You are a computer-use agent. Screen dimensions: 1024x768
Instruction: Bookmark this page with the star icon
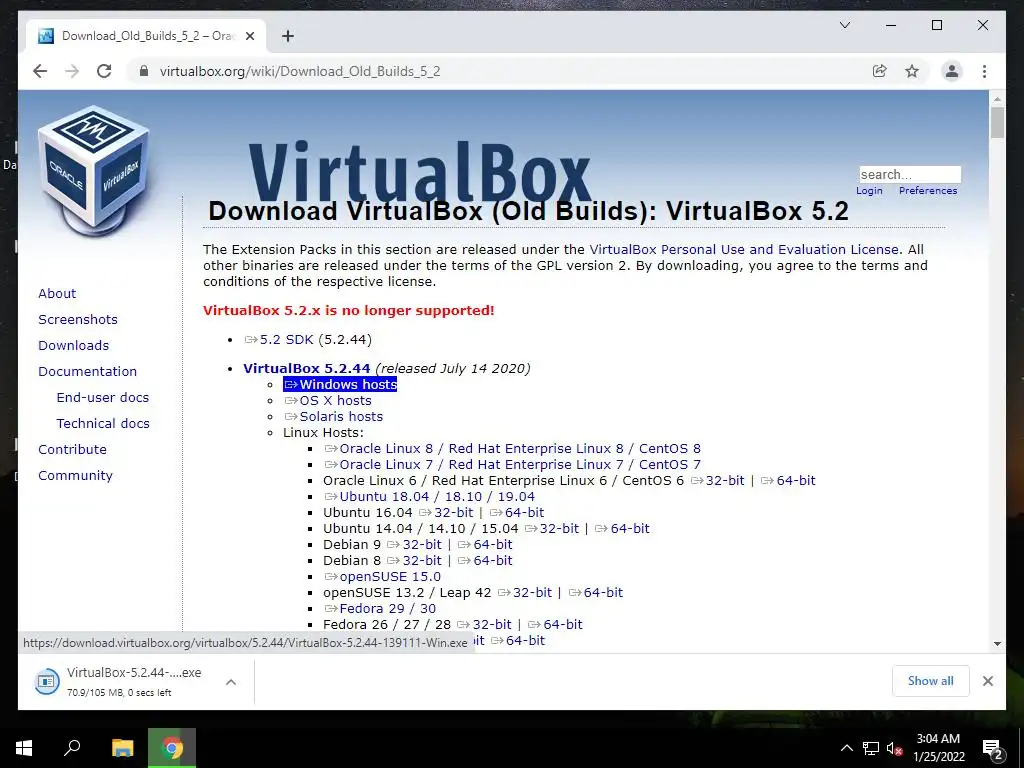(912, 71)
